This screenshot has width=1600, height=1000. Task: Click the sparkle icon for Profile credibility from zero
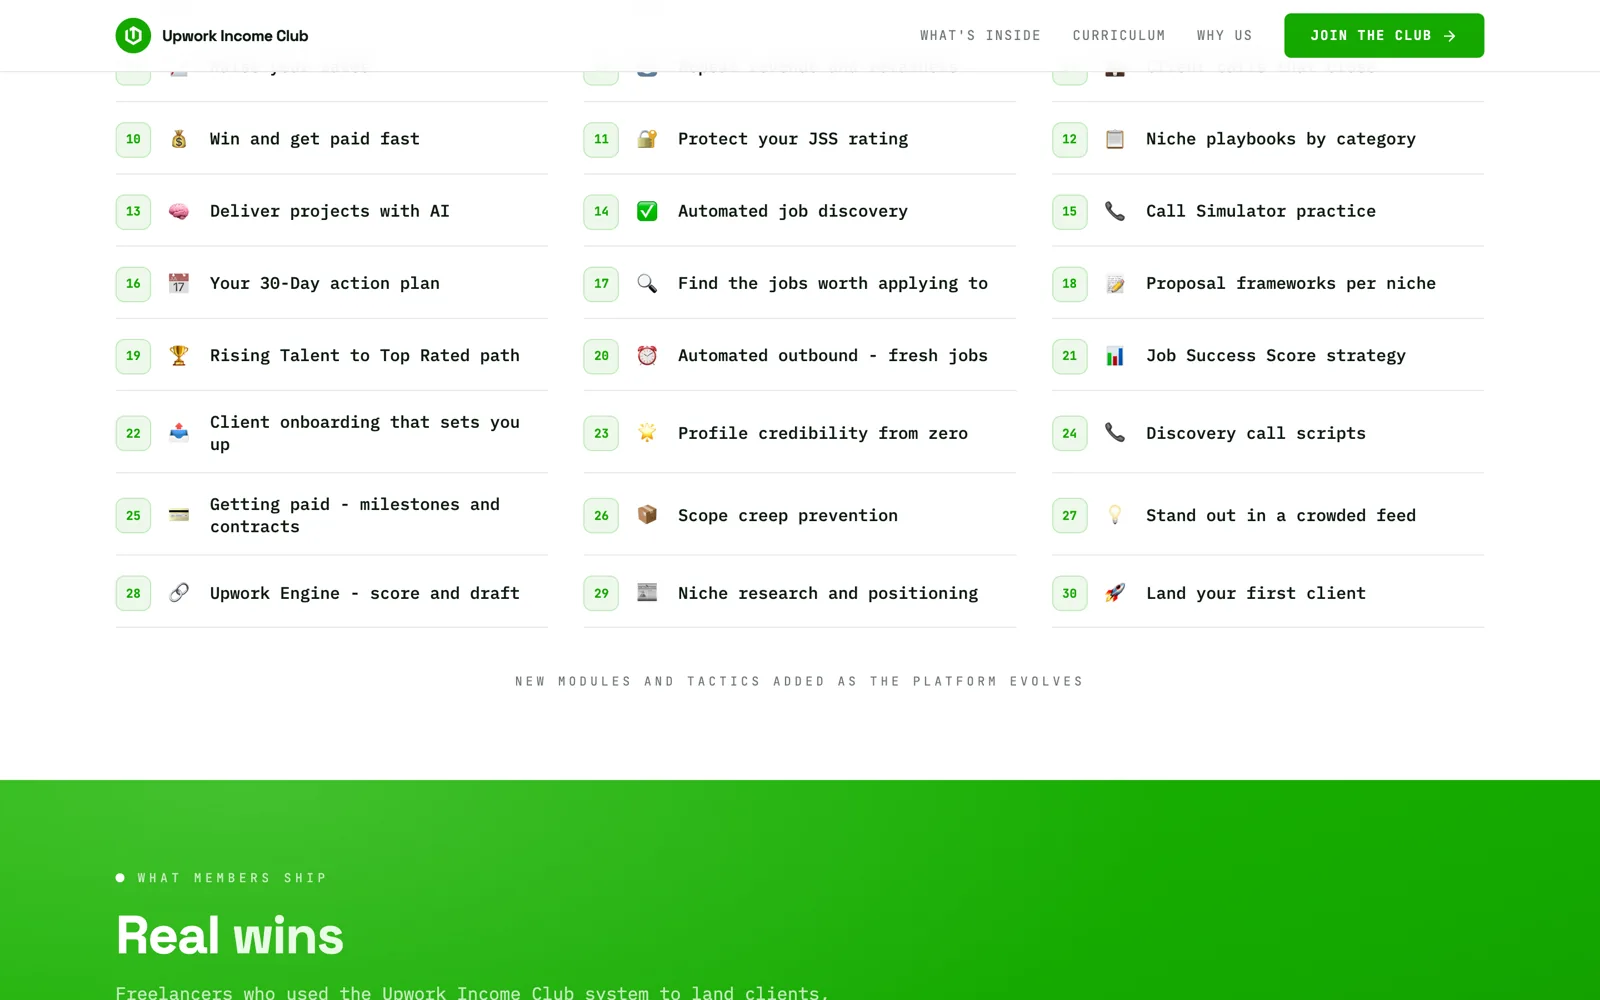click(647, 433)
